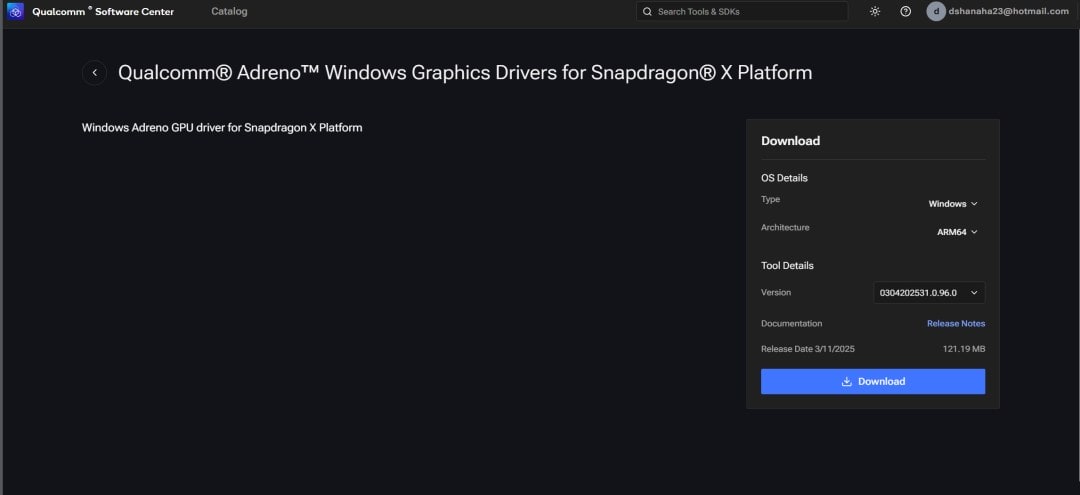This screenshot has width=1080, height=495.
Task: Open the Release Notes link
Action: [956, 324]
